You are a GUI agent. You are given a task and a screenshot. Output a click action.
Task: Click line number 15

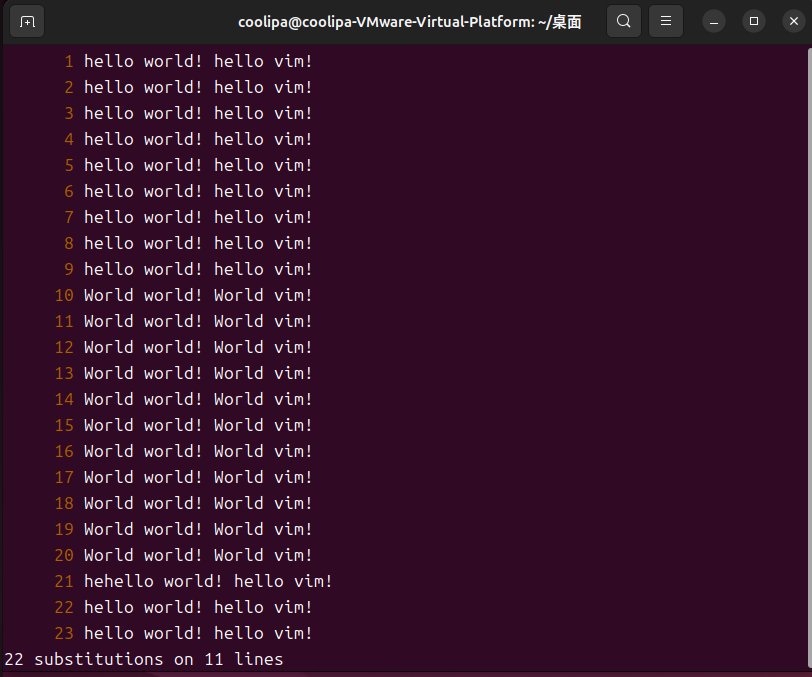[x=64, y=425]
